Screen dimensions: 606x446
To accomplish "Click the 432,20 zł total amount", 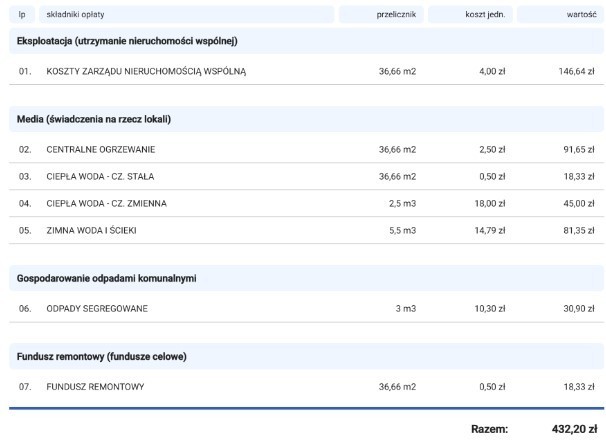I will [x=574, y=429].
